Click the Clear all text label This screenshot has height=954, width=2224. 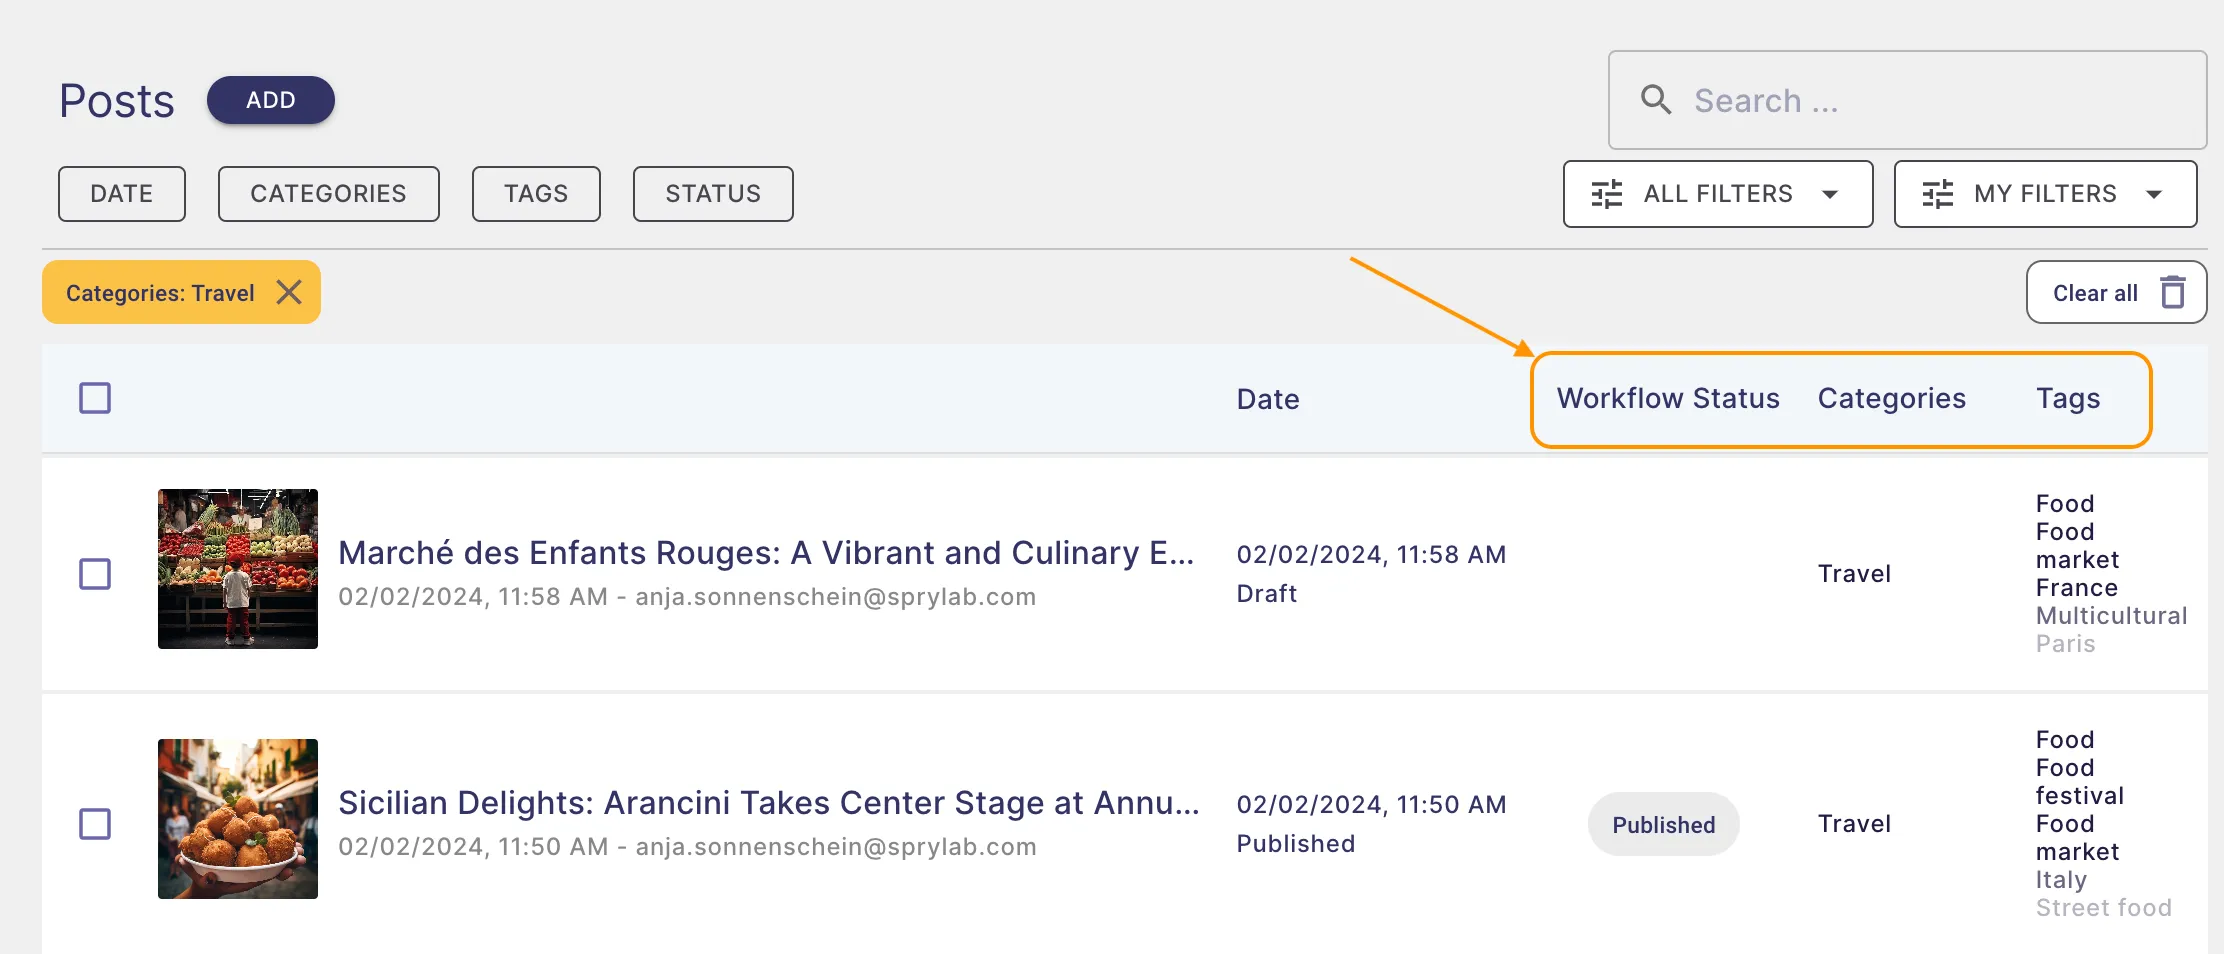point(2095,293)
